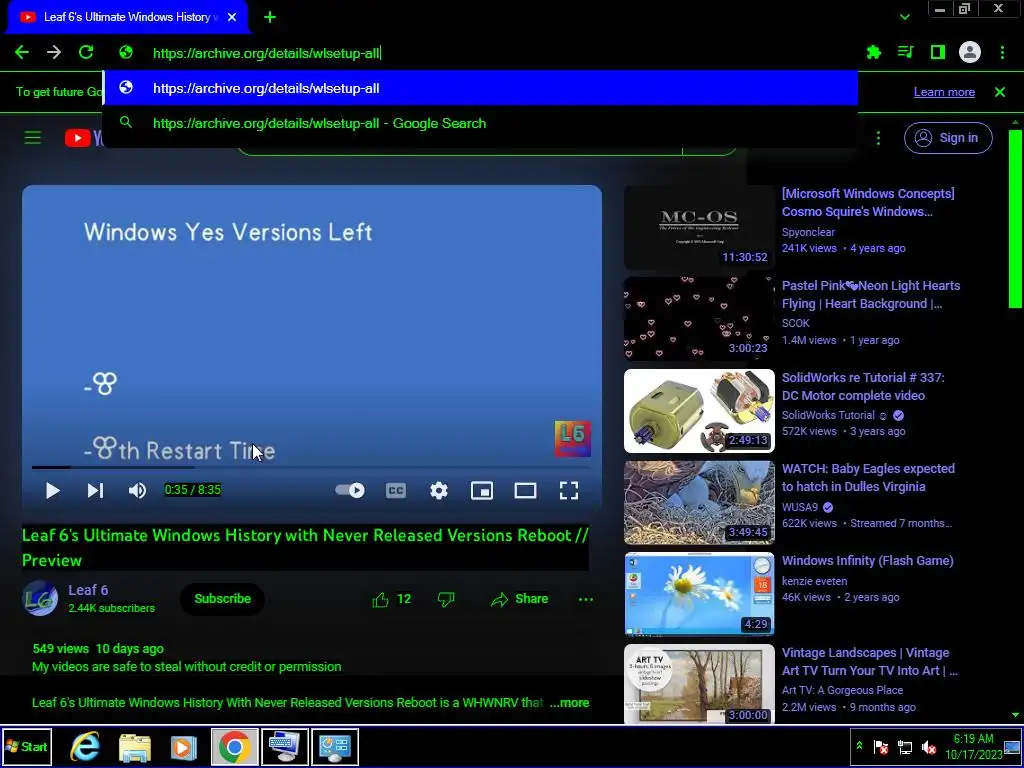Enable the miniplayer
Viewport: 1024px width, 768px height.
[x=482, y=490]
